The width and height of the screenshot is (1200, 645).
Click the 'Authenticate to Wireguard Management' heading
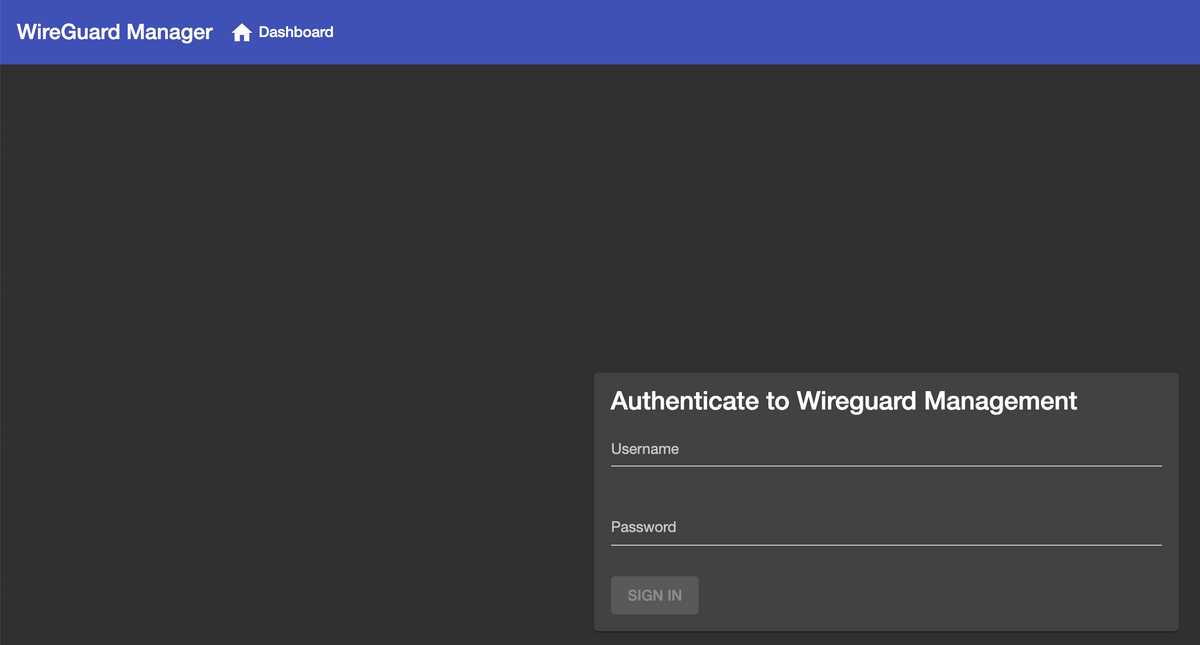click(844, 401)
